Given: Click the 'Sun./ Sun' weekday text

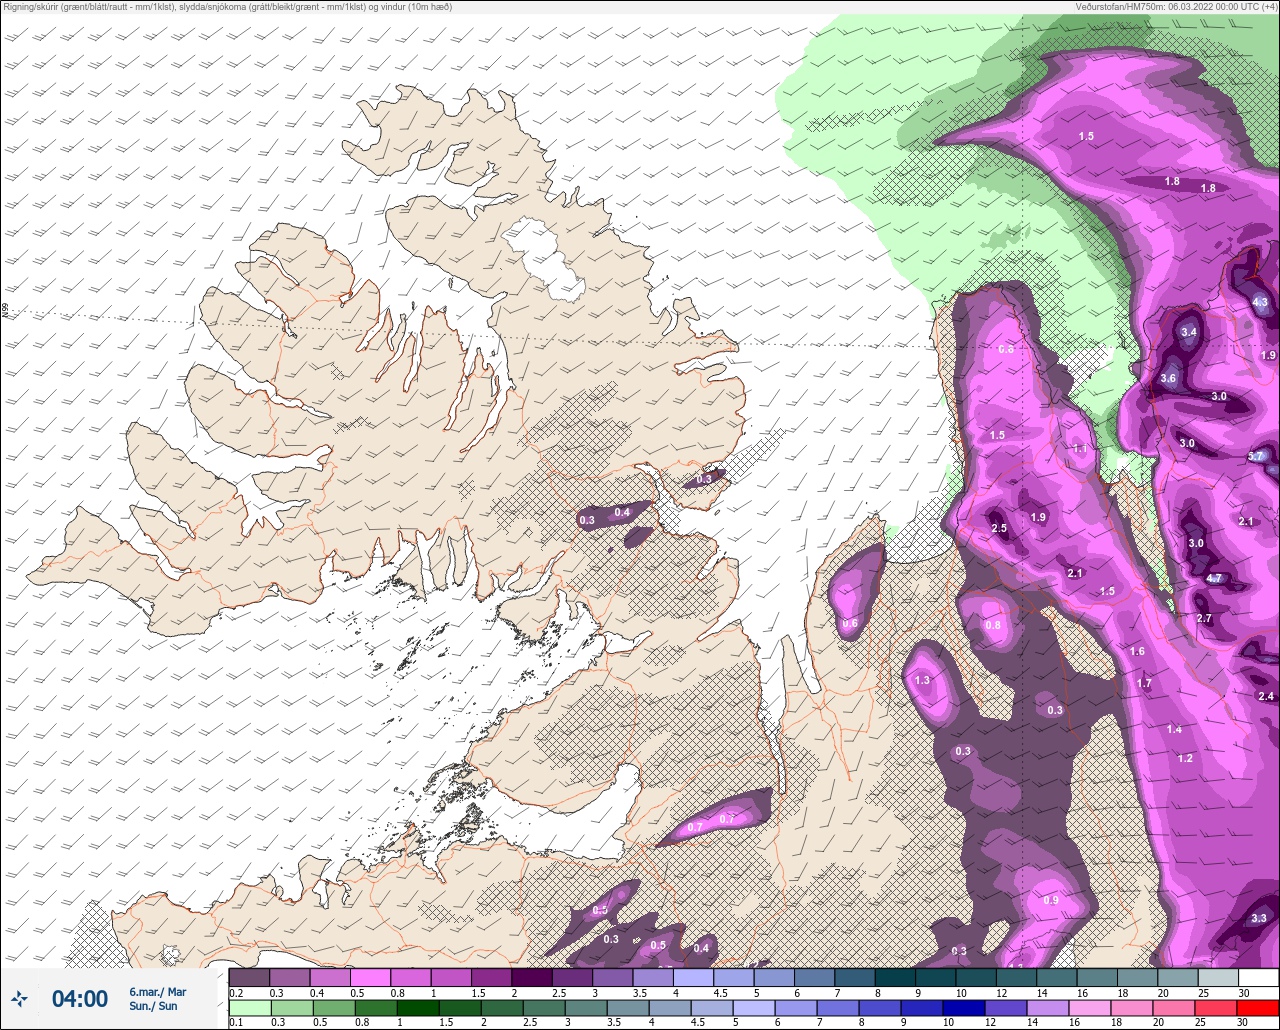Looking at the screenshot, I should tap(154, 1006).
